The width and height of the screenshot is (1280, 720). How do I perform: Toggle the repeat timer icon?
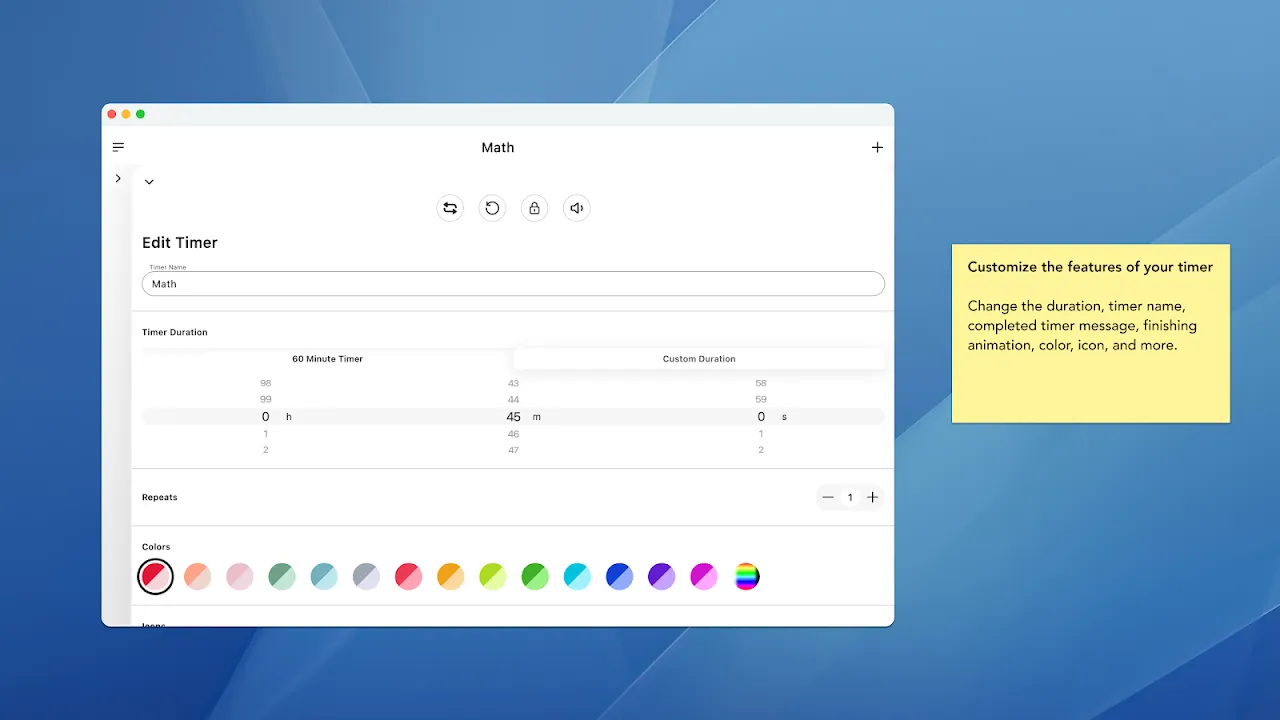(450, 207)
